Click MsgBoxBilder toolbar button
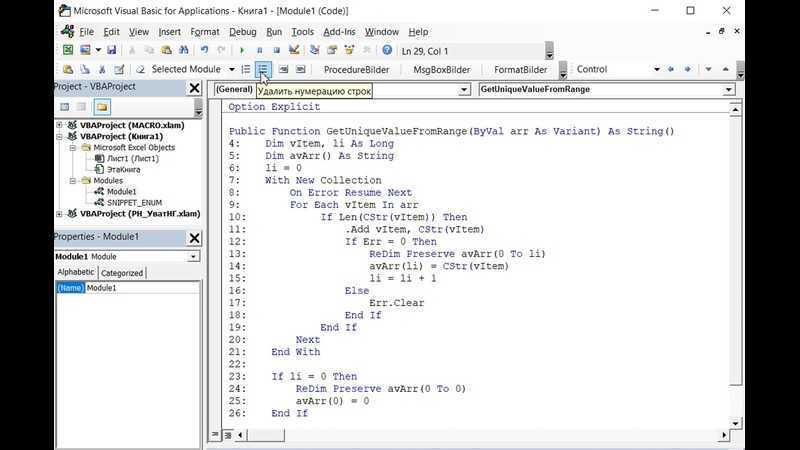This screenshot has width=800, height=450. pyautogui.click(x=441, y=69)
